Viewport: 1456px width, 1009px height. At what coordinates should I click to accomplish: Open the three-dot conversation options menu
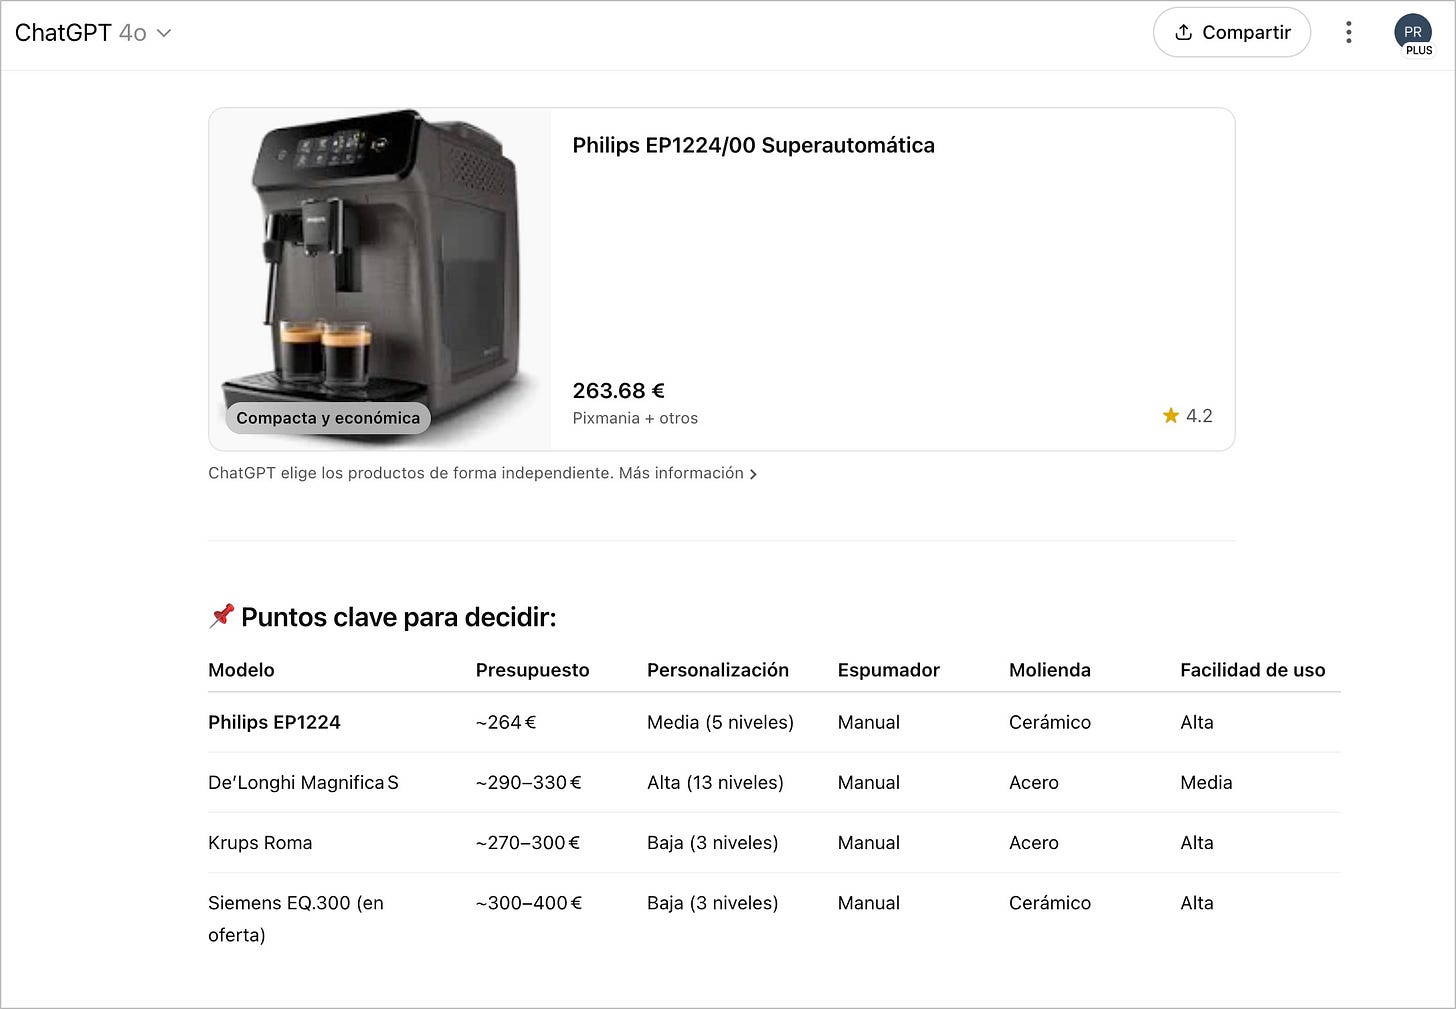click(x=1349, y=32)
